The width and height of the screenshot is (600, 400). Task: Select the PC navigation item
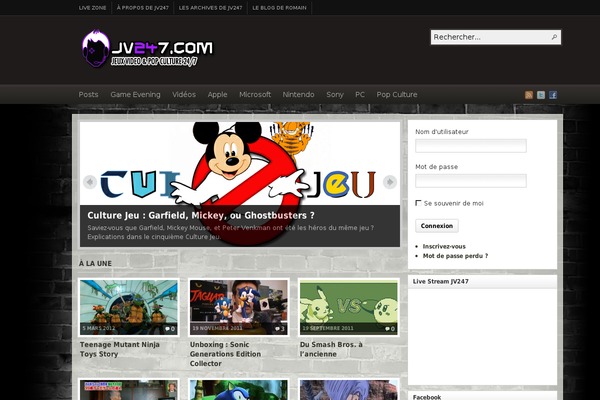click(360, 95)
